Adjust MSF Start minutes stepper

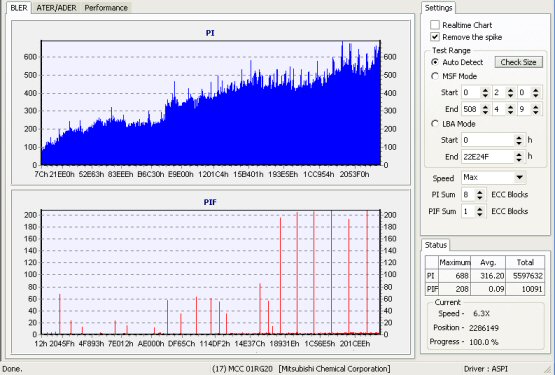[x=485, y=93]
